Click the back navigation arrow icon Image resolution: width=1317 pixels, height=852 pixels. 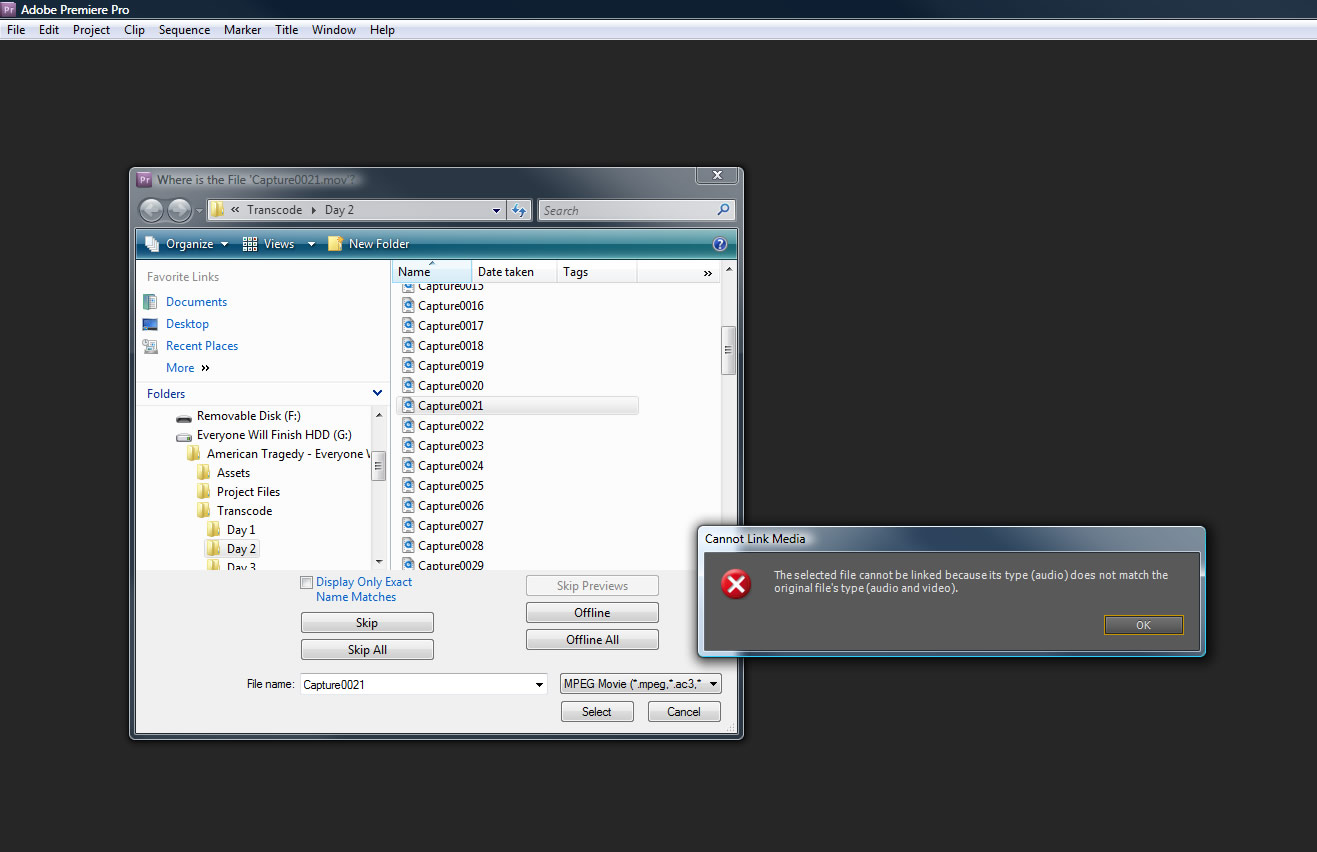pyautogui.click(x=151, y=210)
